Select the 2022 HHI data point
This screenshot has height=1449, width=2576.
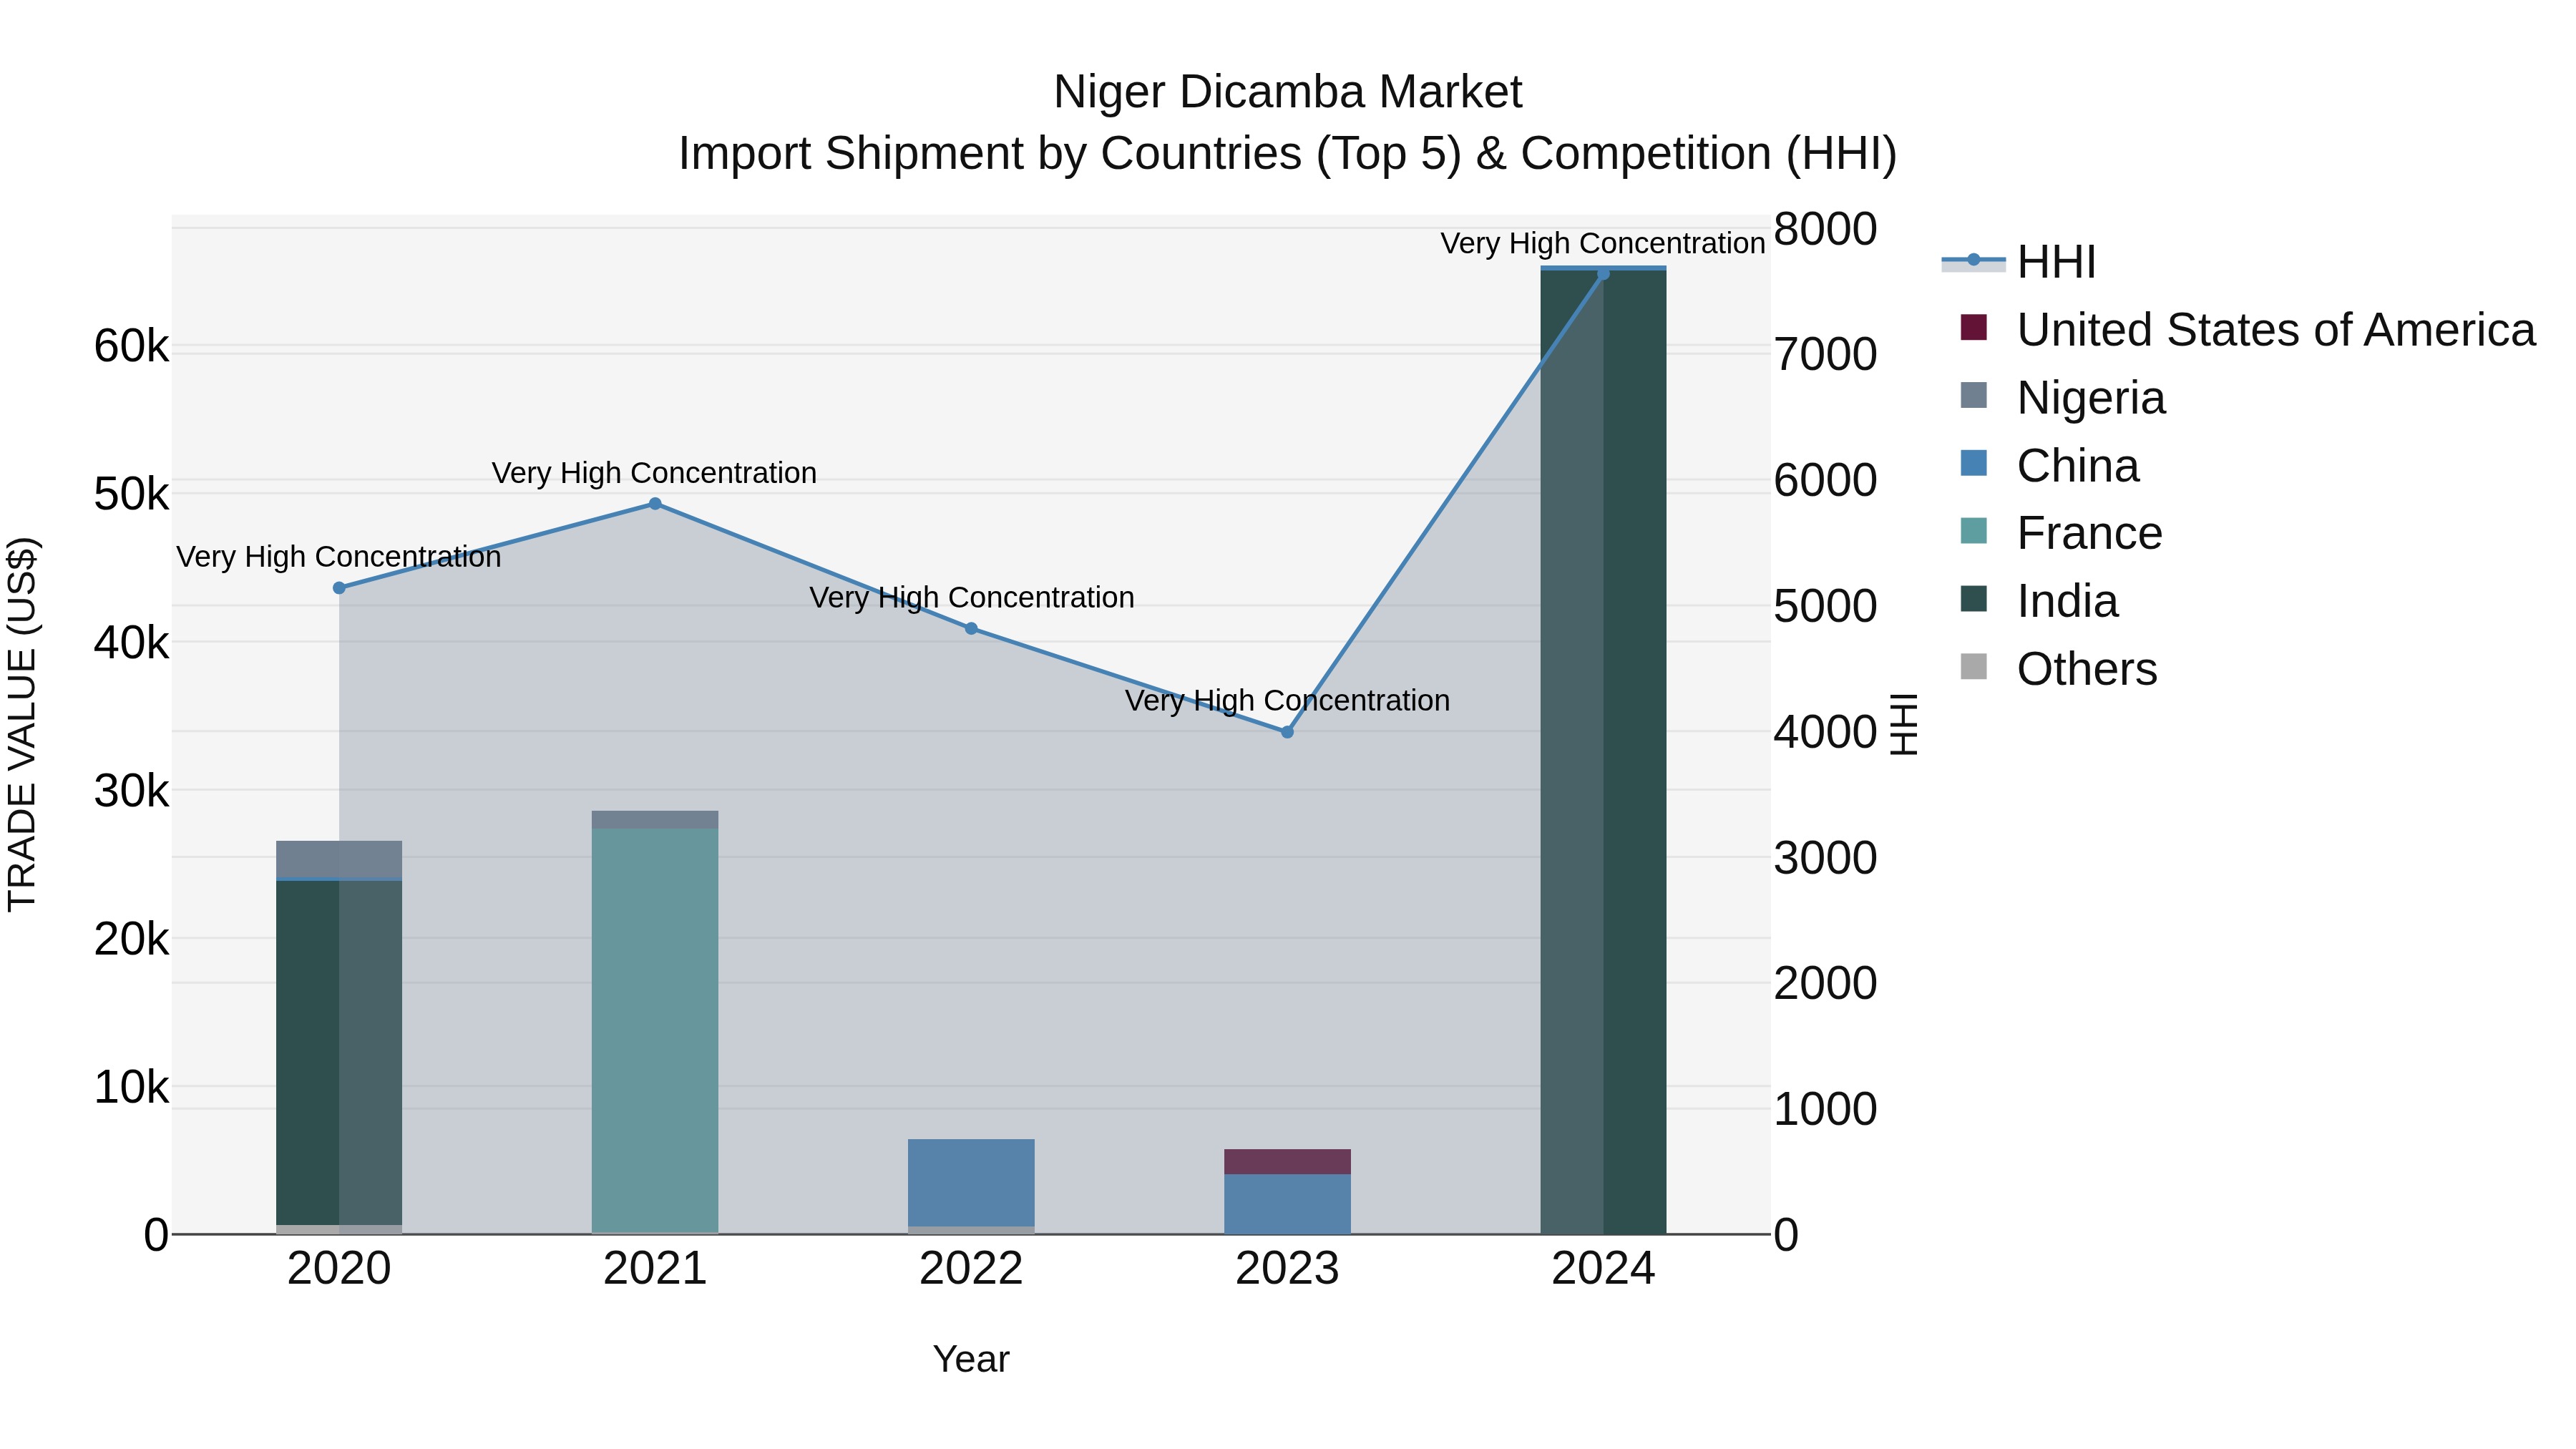point(971,629)
